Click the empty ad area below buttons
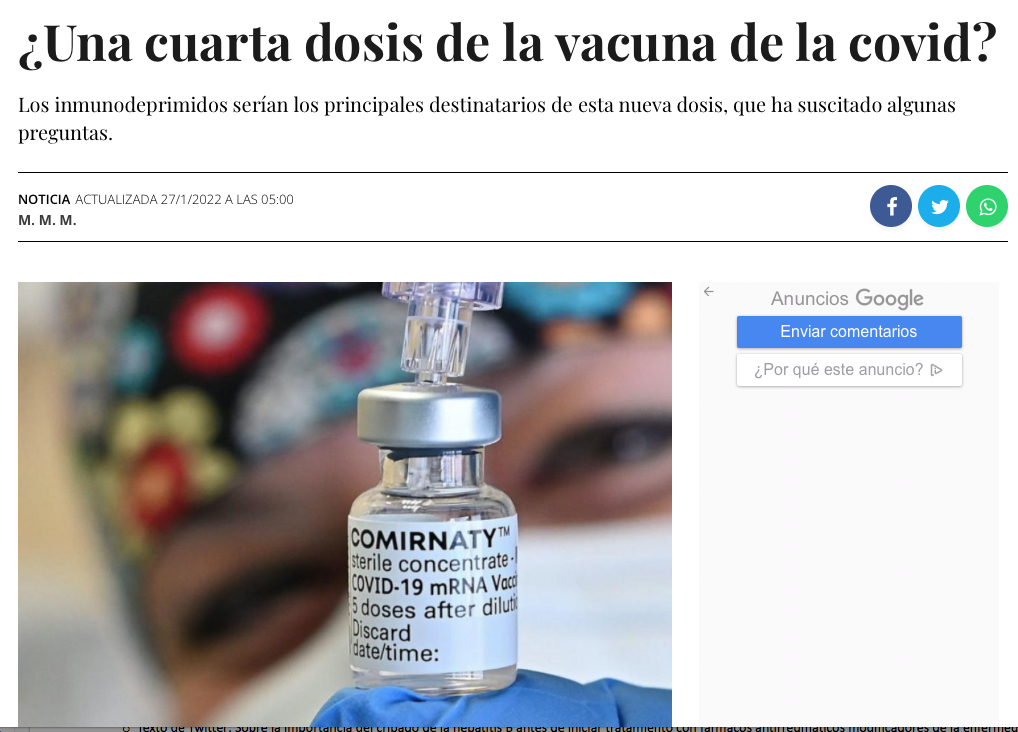1018x732 pixels. pyautogui.click(x=849, y=559)
